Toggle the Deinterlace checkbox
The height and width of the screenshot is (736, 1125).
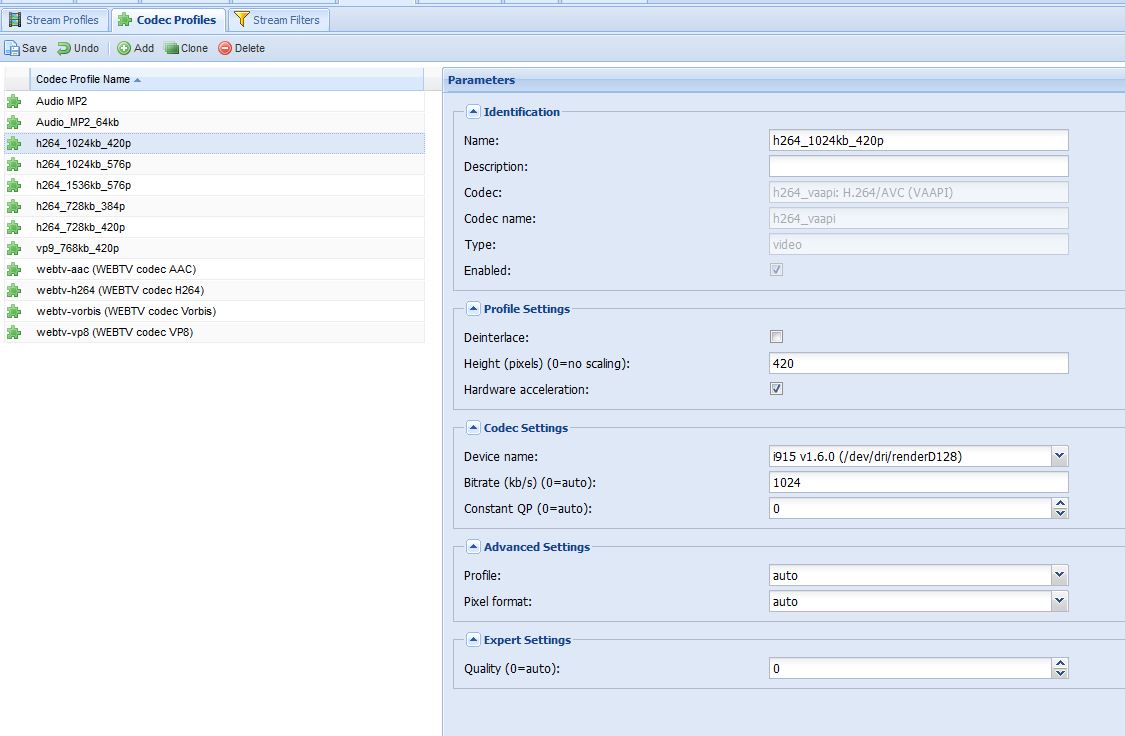tap(776, 336)
